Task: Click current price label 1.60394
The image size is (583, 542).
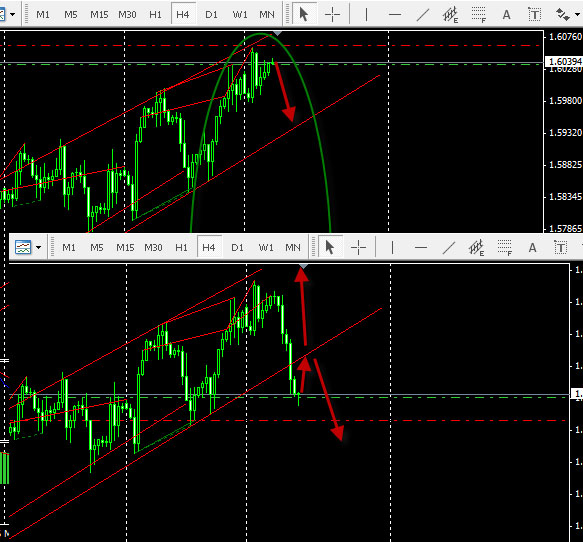Action: (x=564, y=61)
